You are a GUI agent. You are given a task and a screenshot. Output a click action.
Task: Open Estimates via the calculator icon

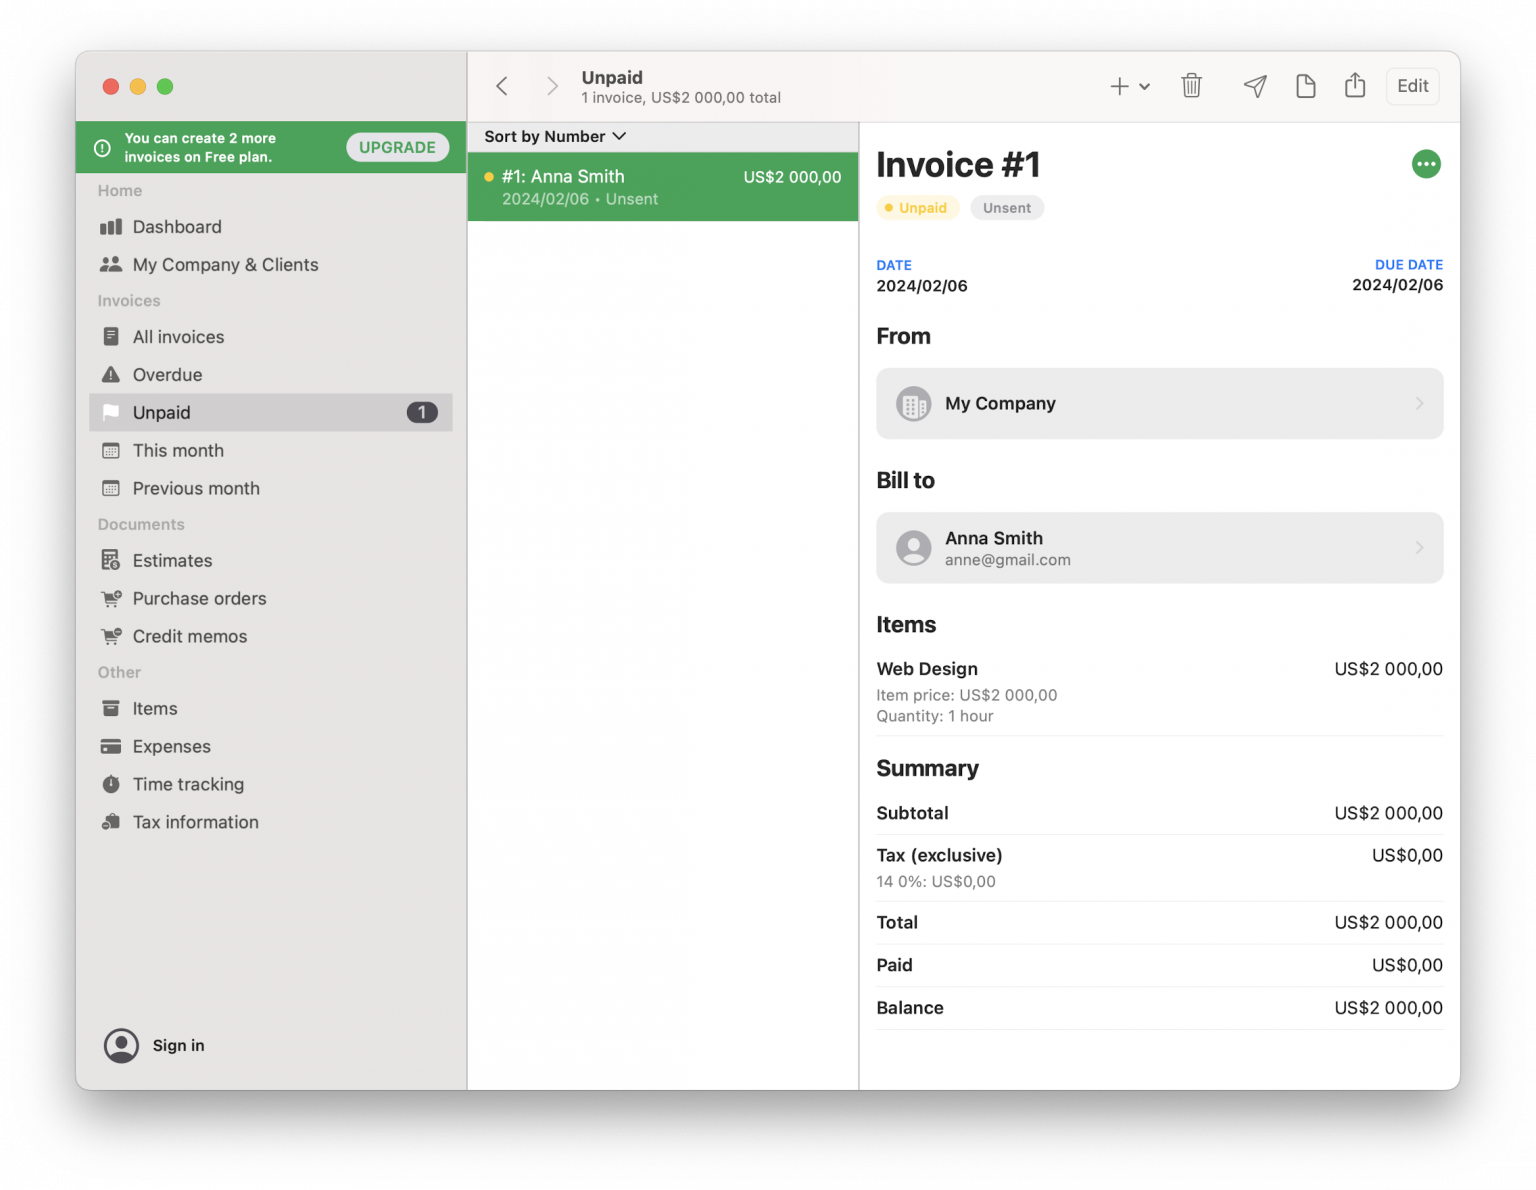111,560
